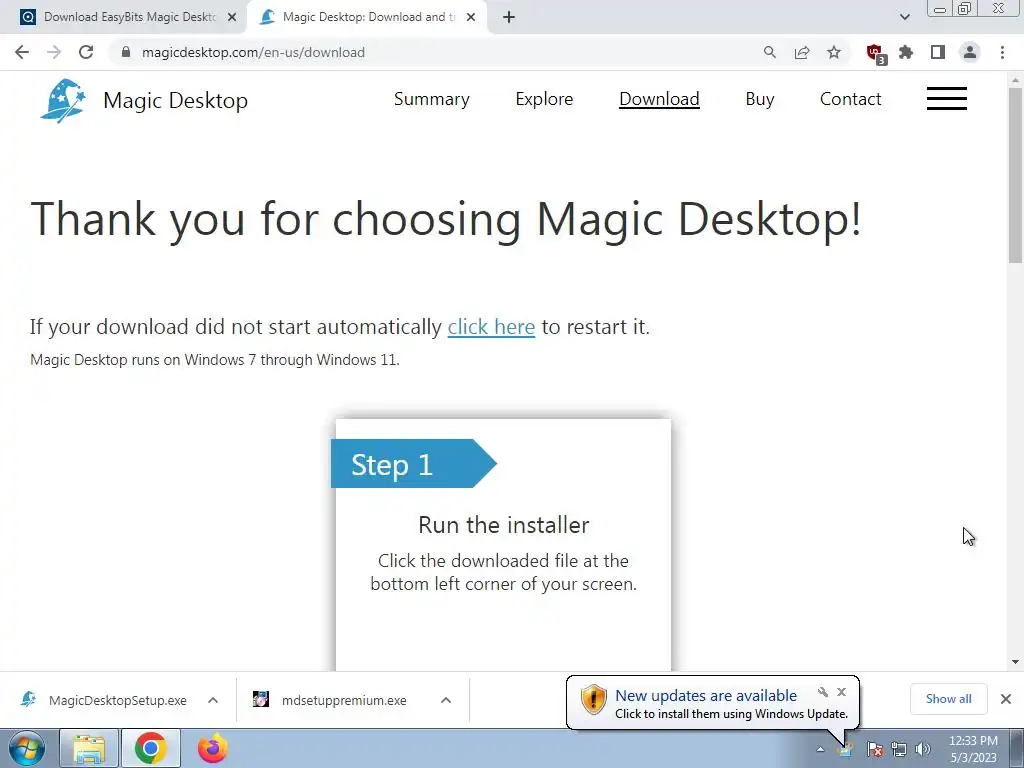1024x768 pixels.
Task: Show hidden system tray icons
Action: tap(821, 750)
